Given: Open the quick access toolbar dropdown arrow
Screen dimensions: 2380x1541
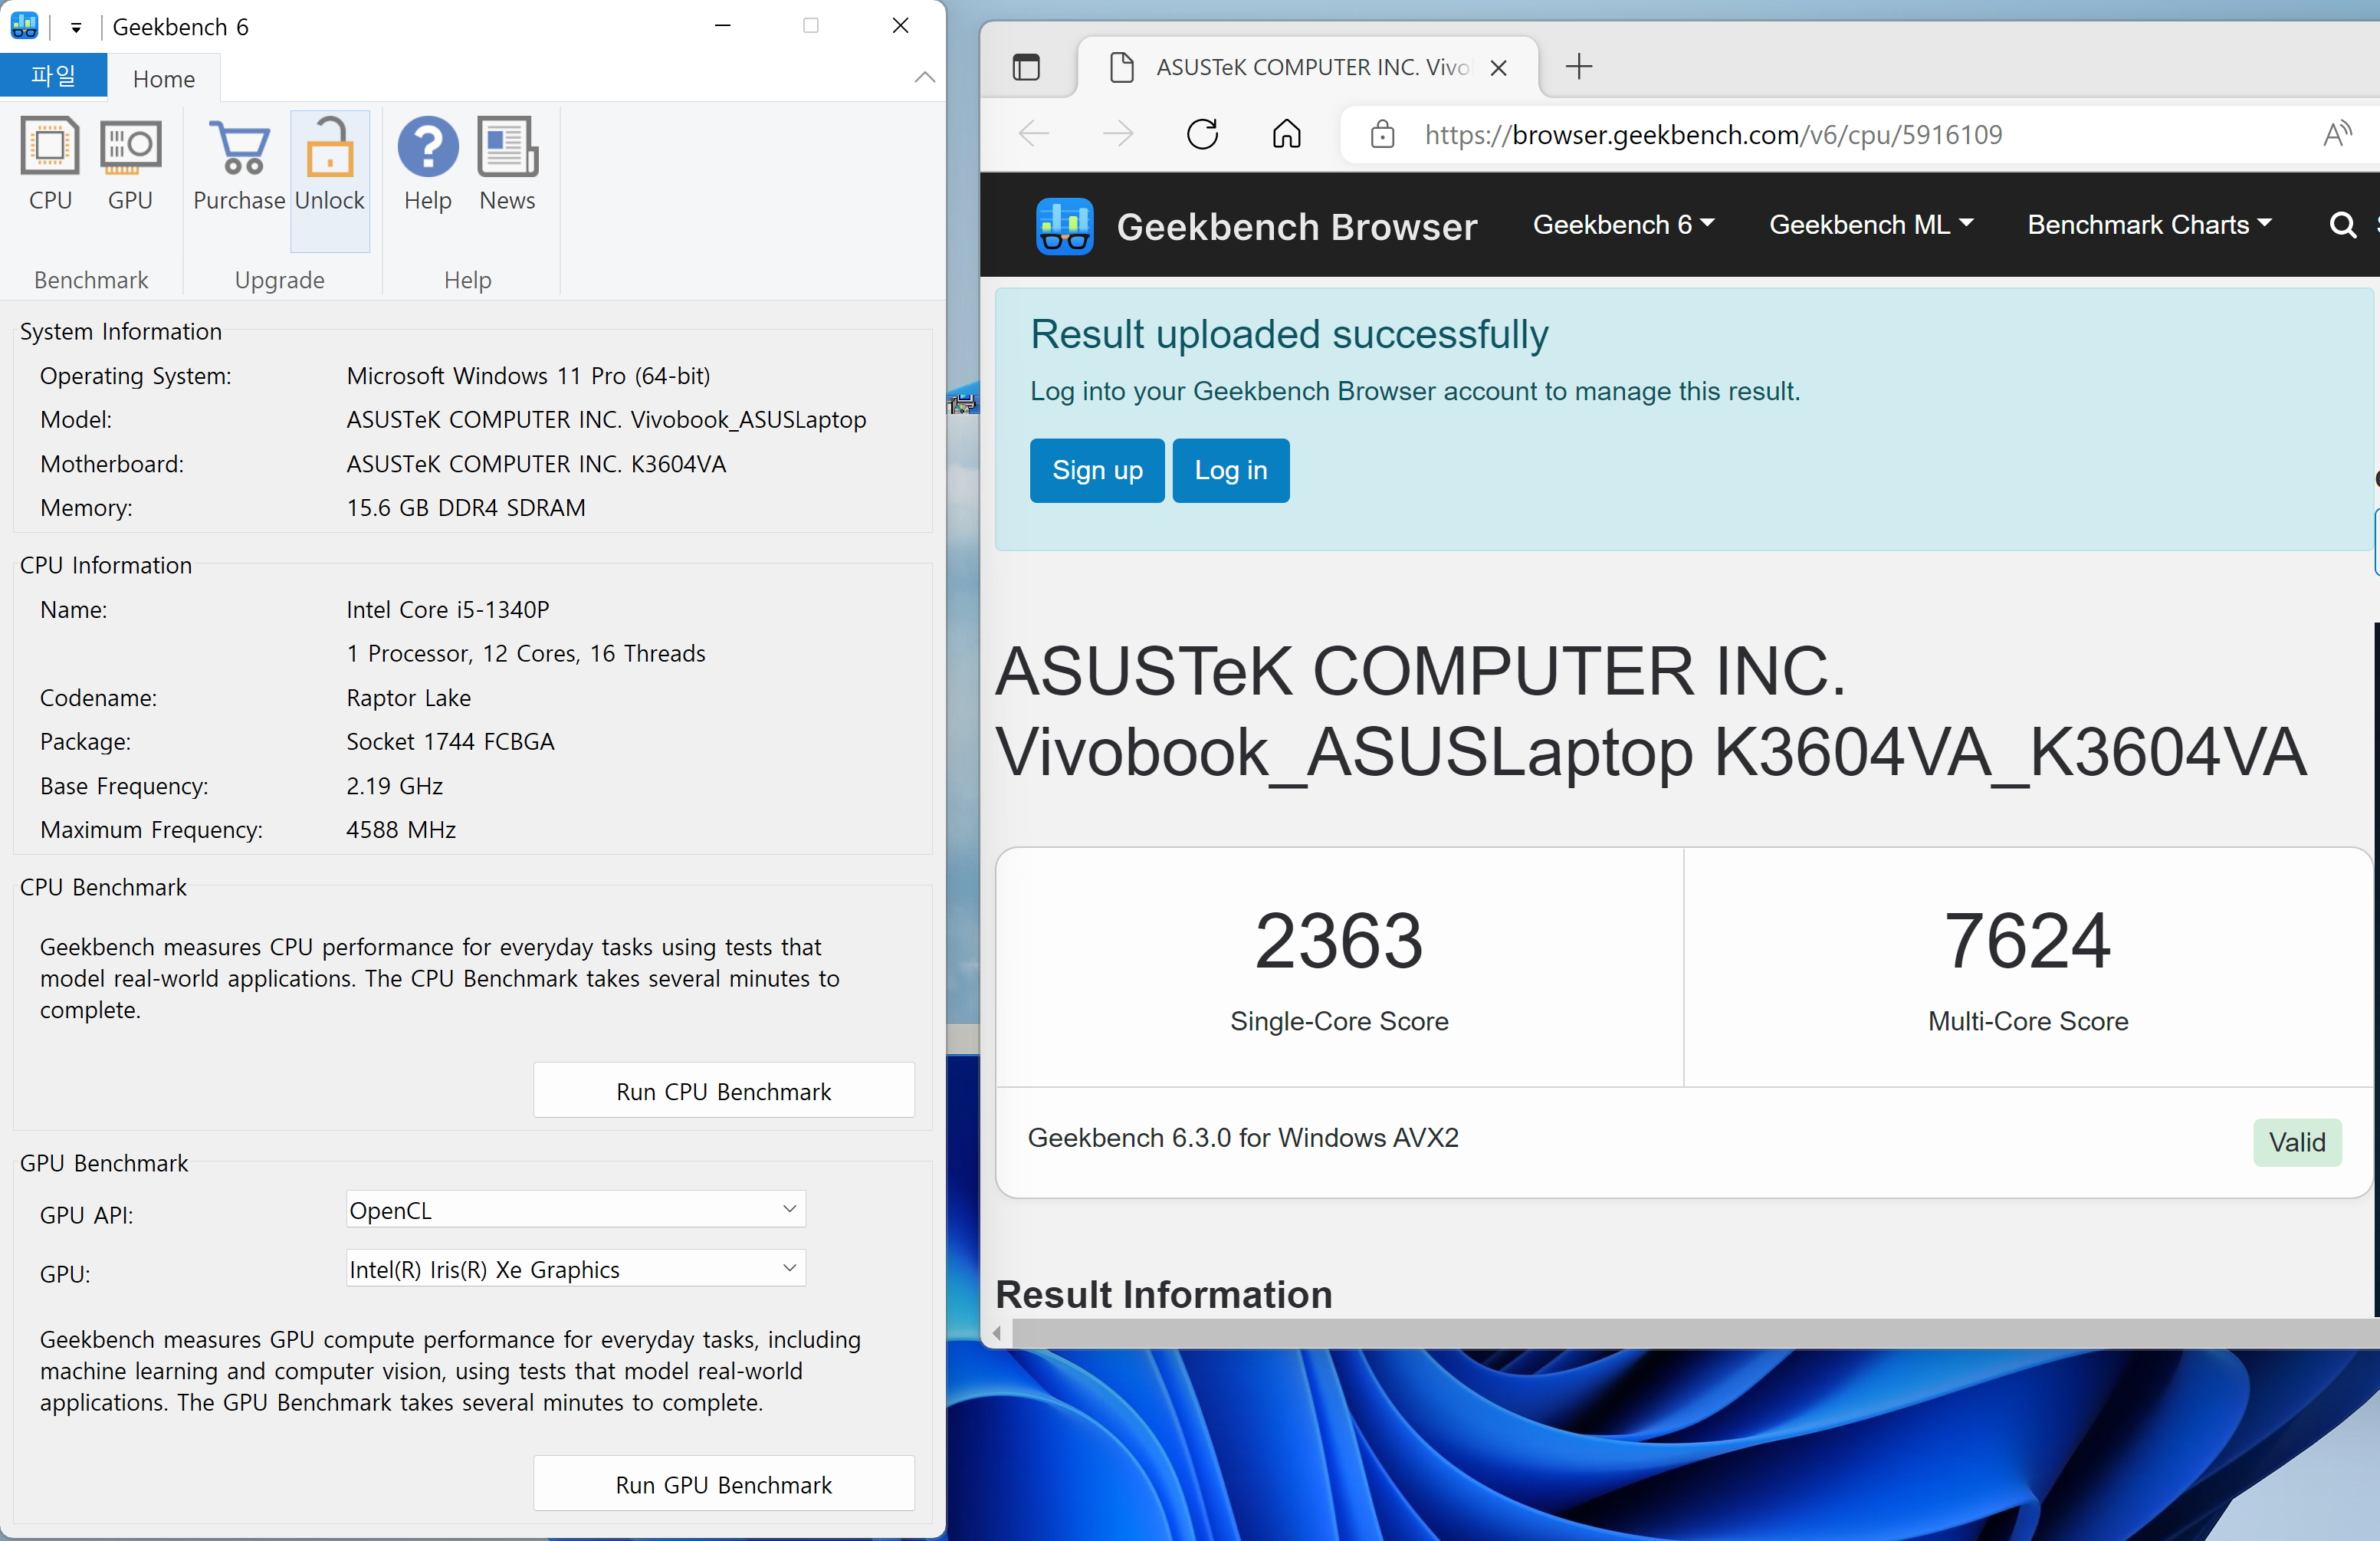Looking at the screenshot, I should coord(76,28).
